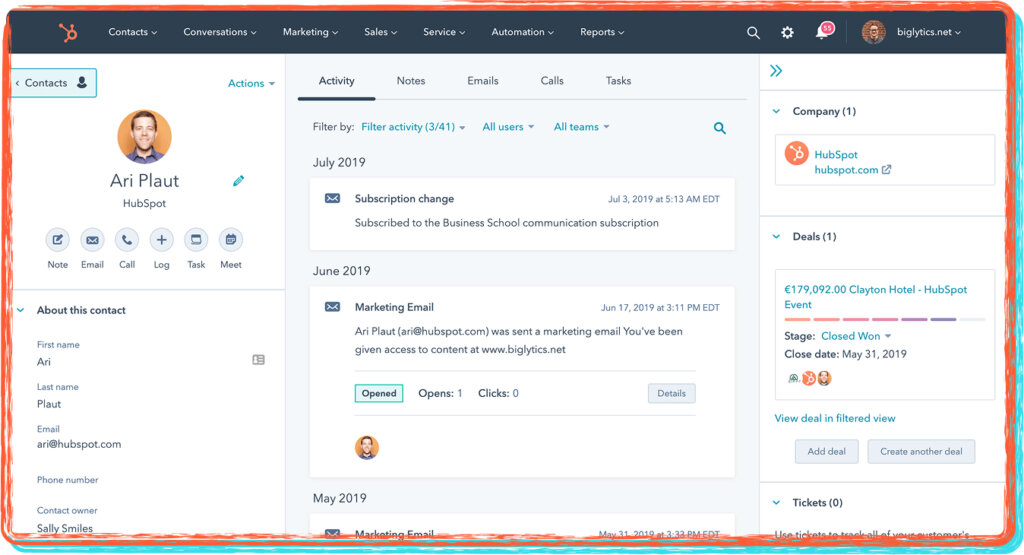
Task: Open the settings gear icon
Action: (788, 32)
